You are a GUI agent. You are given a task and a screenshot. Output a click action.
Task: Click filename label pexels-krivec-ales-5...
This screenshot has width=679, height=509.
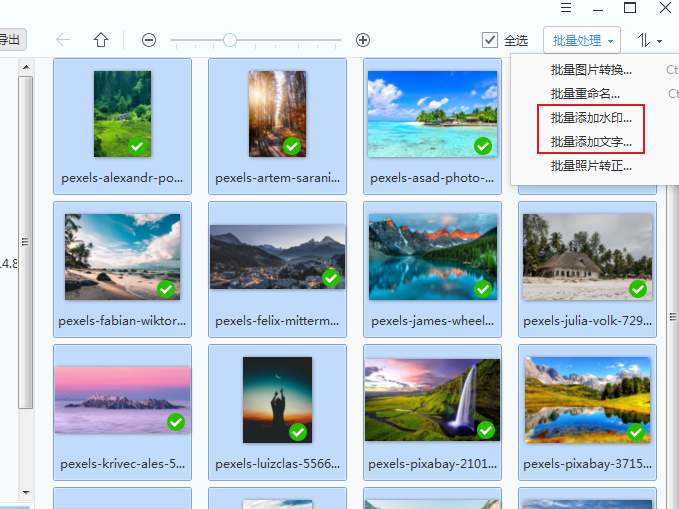(123, 464)
